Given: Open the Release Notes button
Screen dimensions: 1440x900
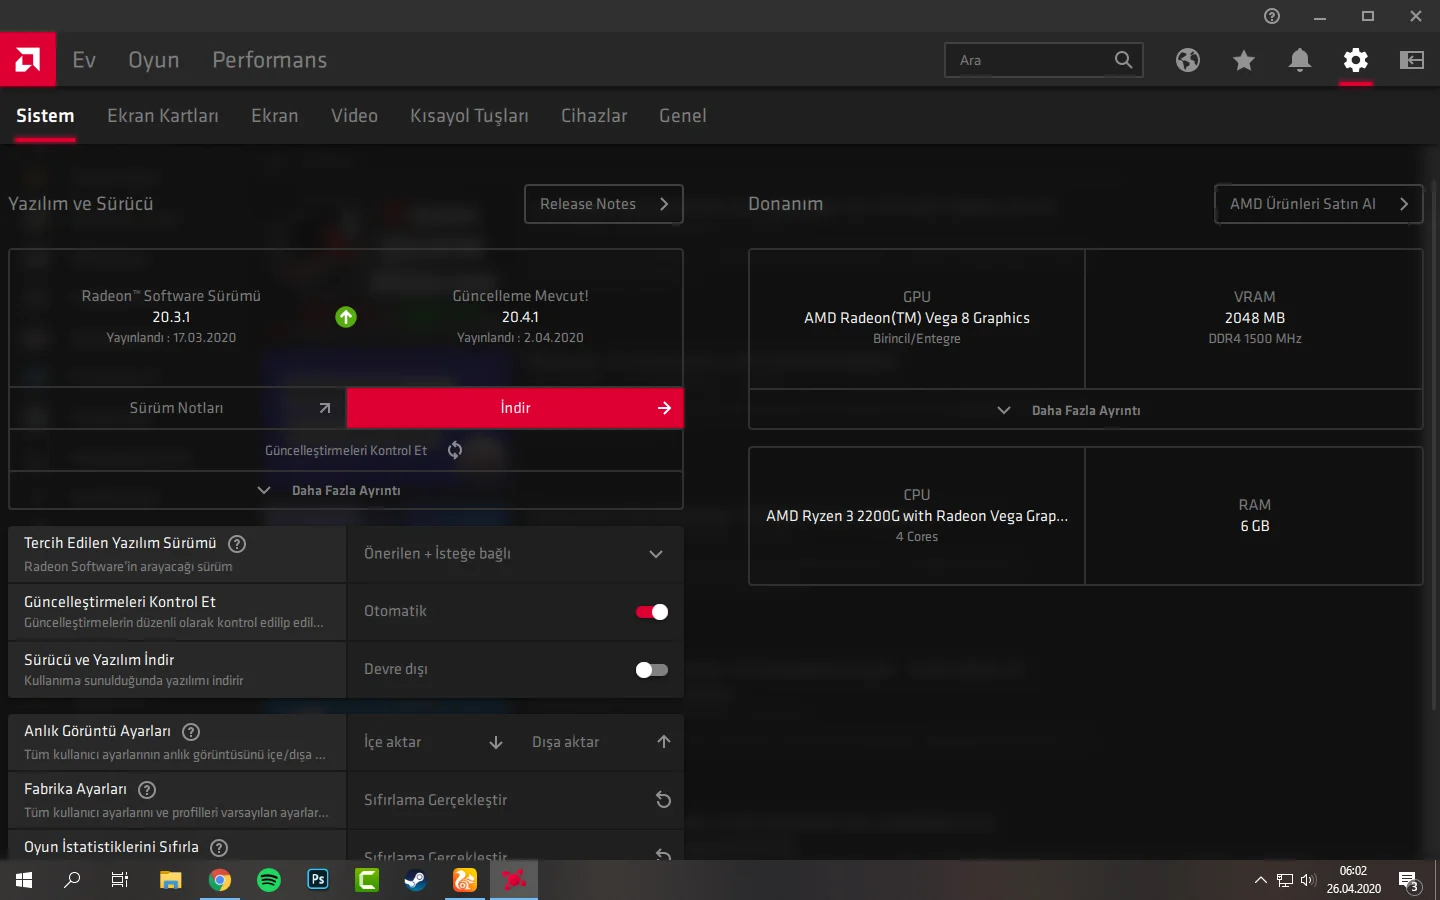Looking at the screenshot, I should [603, 204].
